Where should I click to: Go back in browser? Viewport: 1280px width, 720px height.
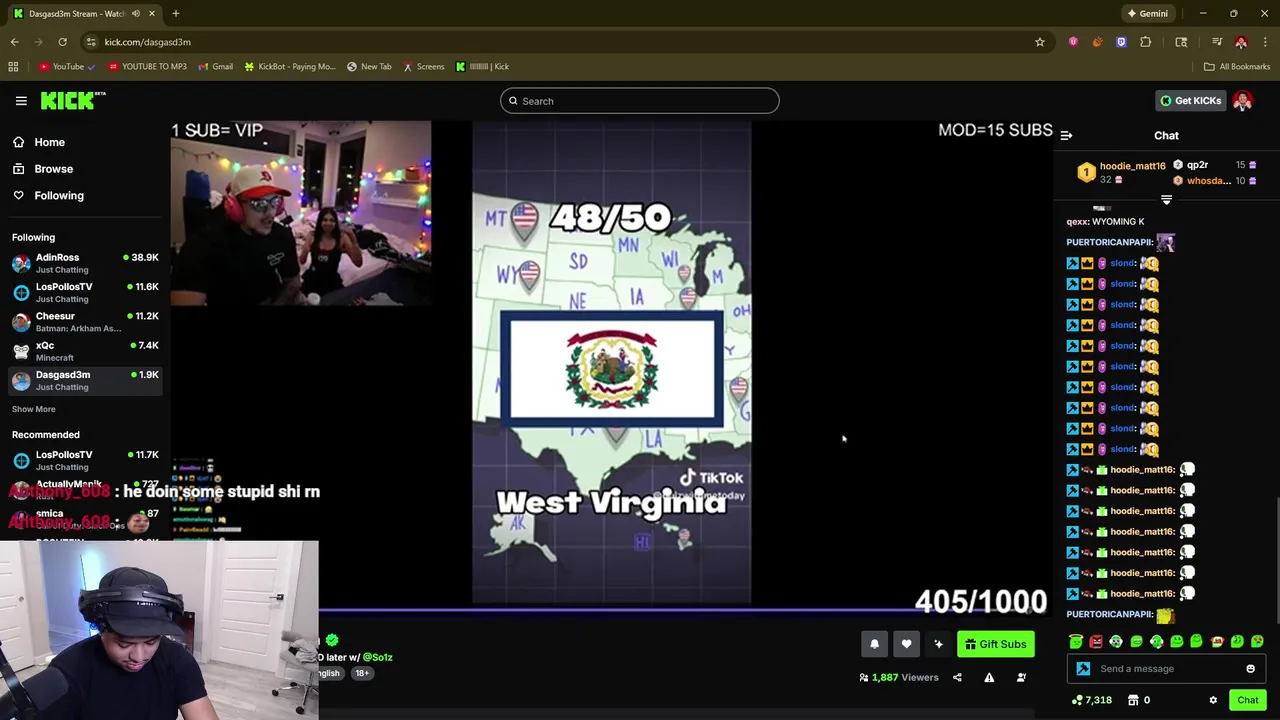[x=14, y=42]
